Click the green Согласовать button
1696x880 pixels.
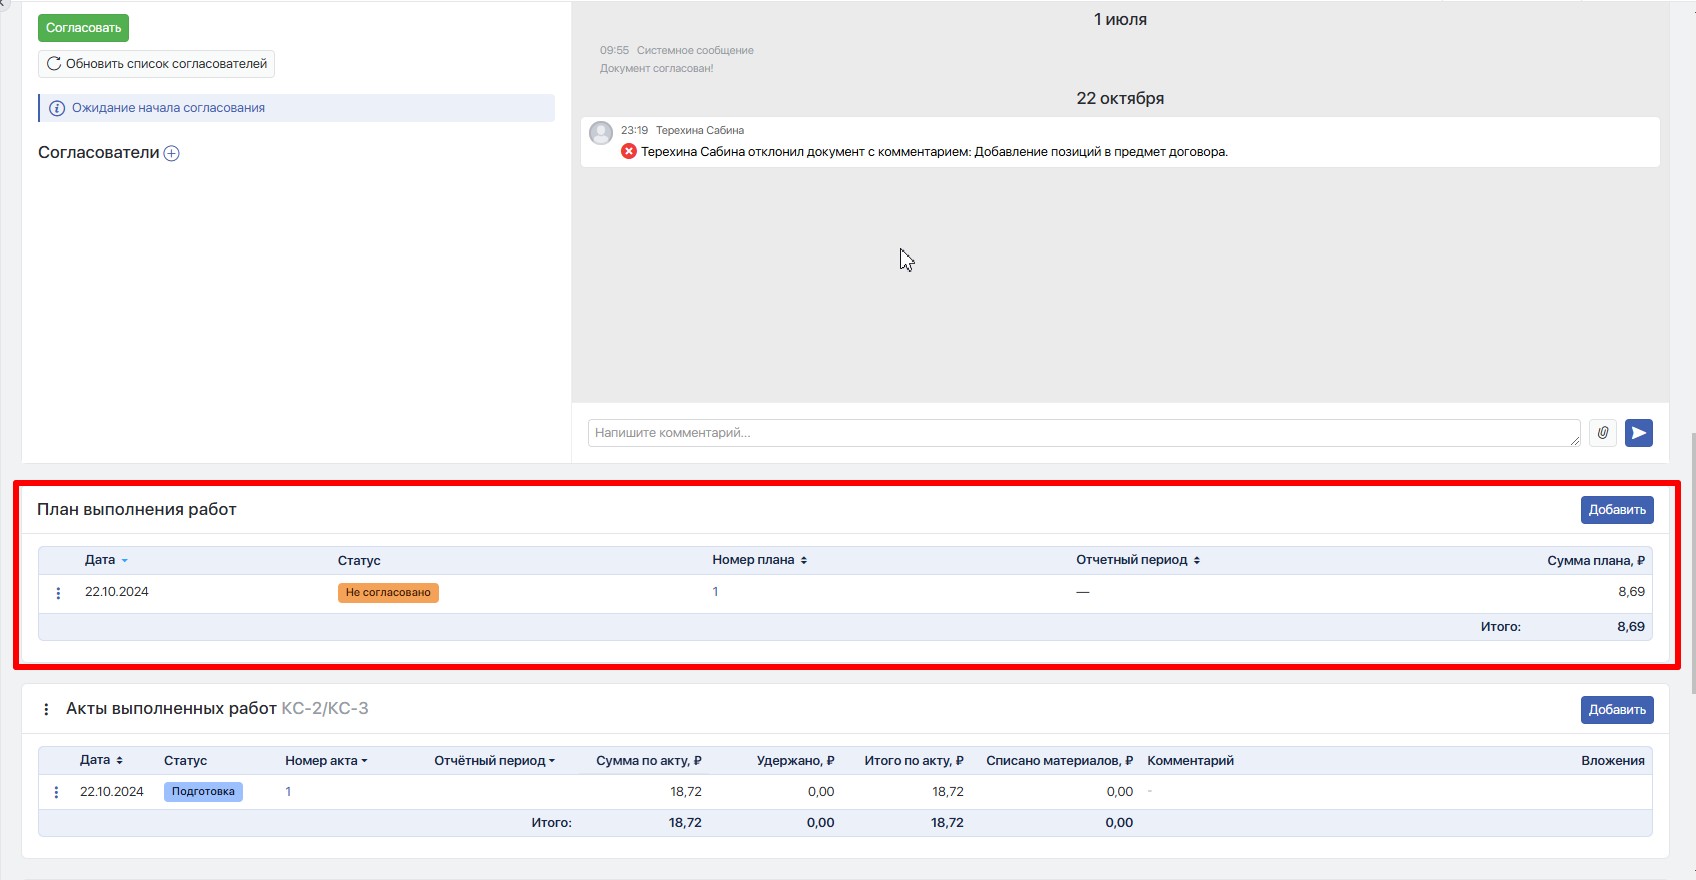pyautogui.click(x=83, y=28)
